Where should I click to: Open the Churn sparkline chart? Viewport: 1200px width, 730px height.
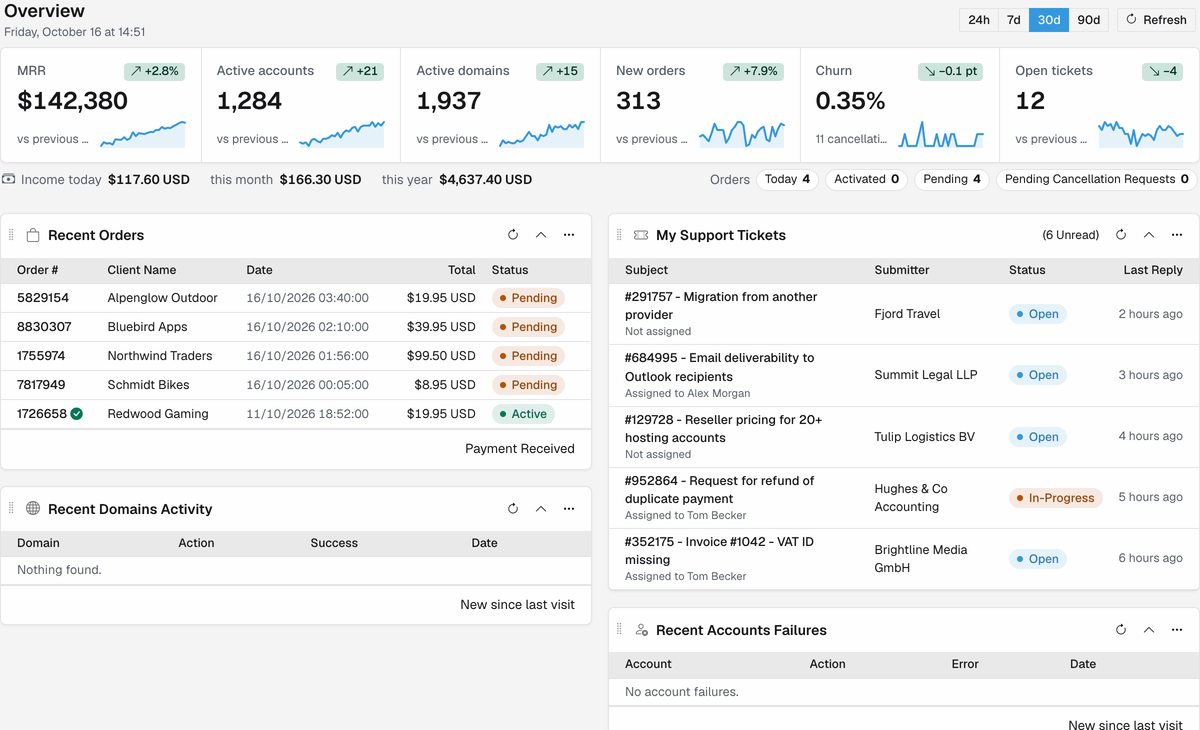pyautogui.click(x=941, y=134)
